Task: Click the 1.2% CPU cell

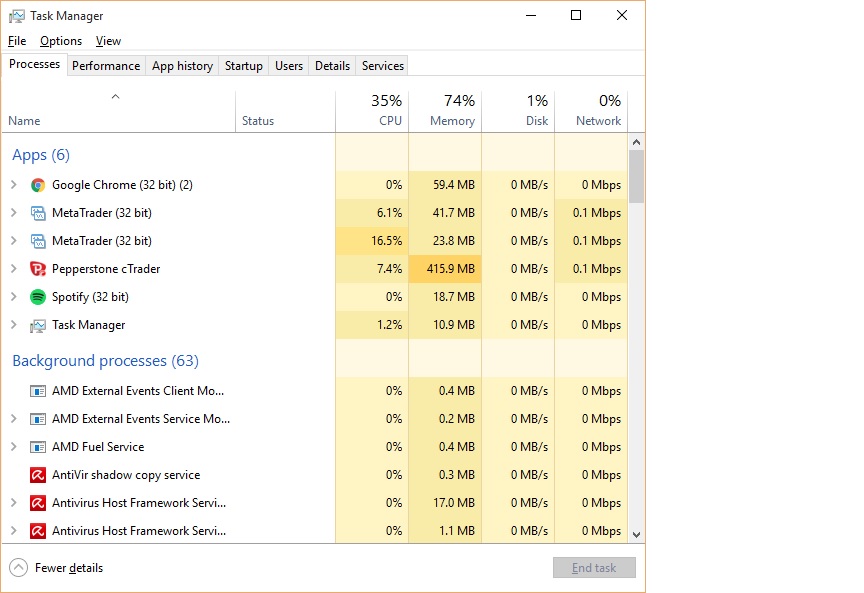Action: click(372, 325)
